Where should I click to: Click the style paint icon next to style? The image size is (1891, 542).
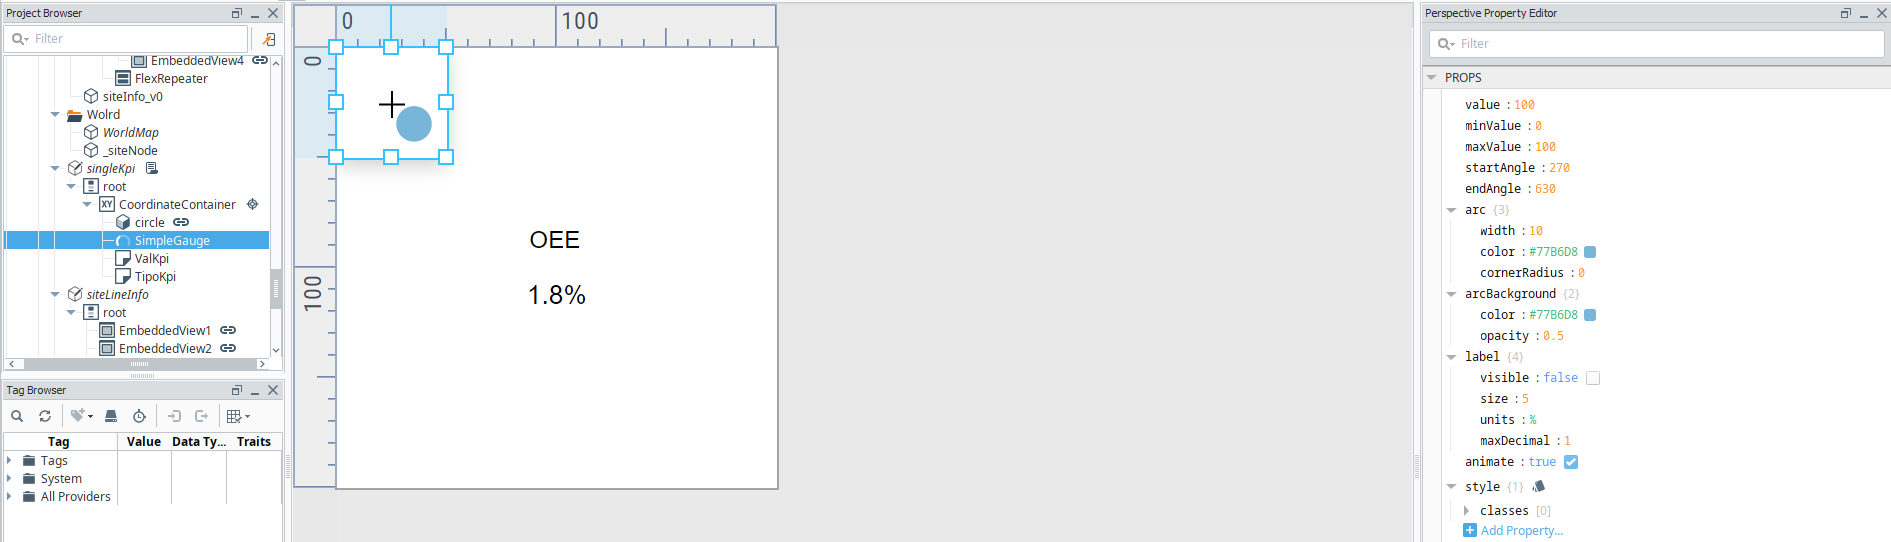(x=1539, y=486)
